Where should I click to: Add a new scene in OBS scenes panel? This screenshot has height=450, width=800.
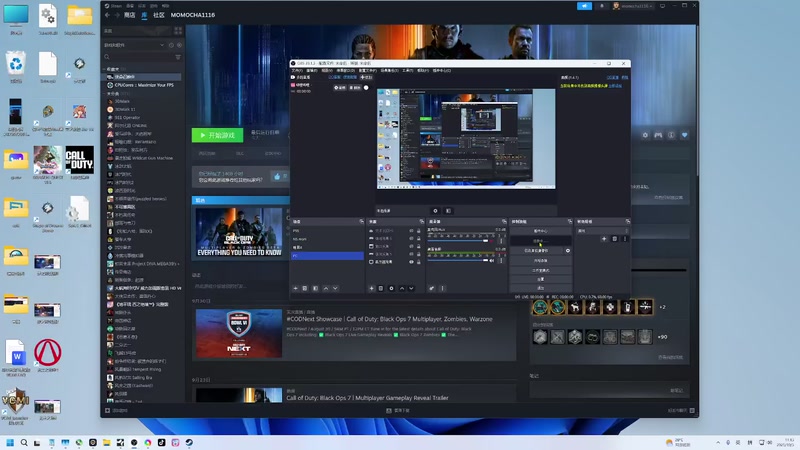pyautogui.click(x=295, y=288)
